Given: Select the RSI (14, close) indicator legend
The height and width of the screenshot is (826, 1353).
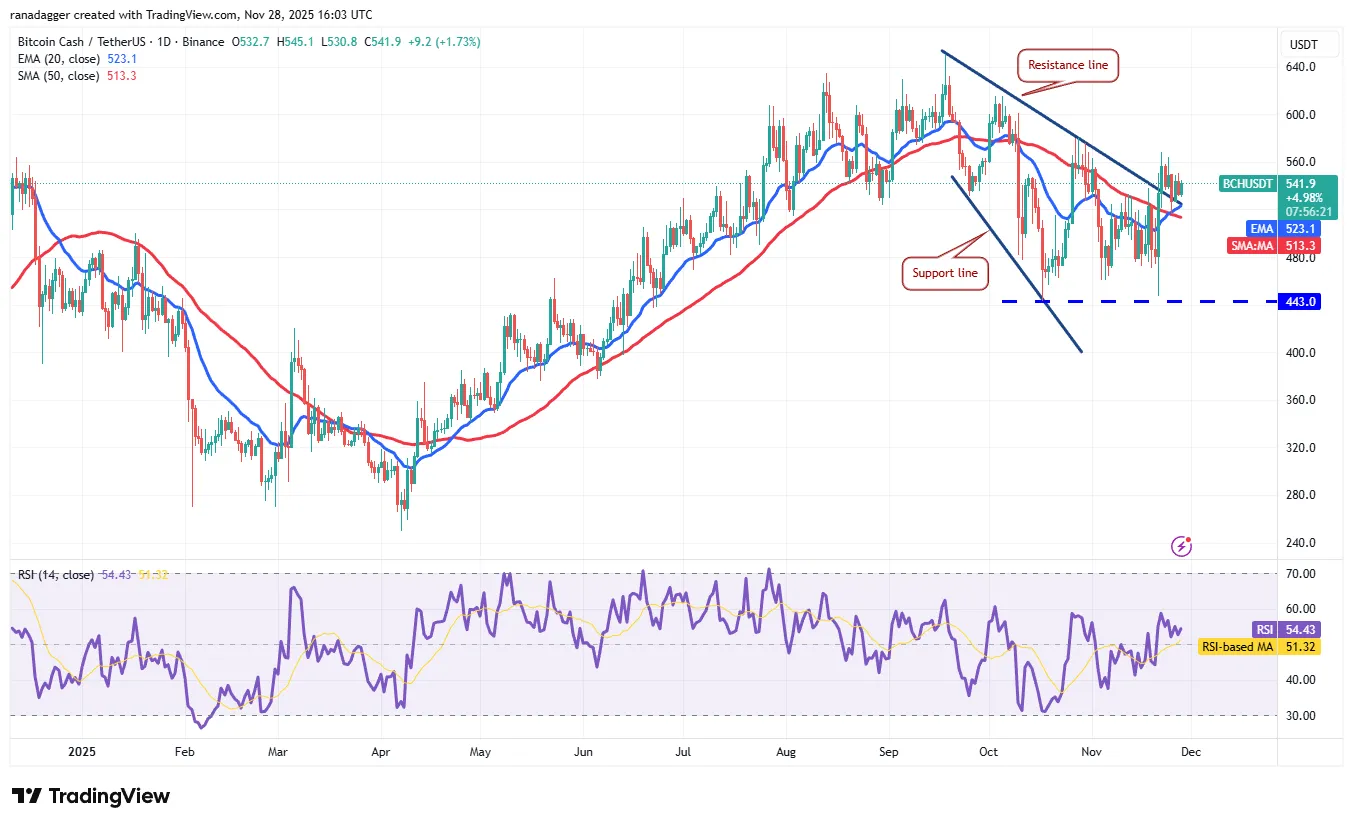Looking at the screenshot, I should pos(56,575).
